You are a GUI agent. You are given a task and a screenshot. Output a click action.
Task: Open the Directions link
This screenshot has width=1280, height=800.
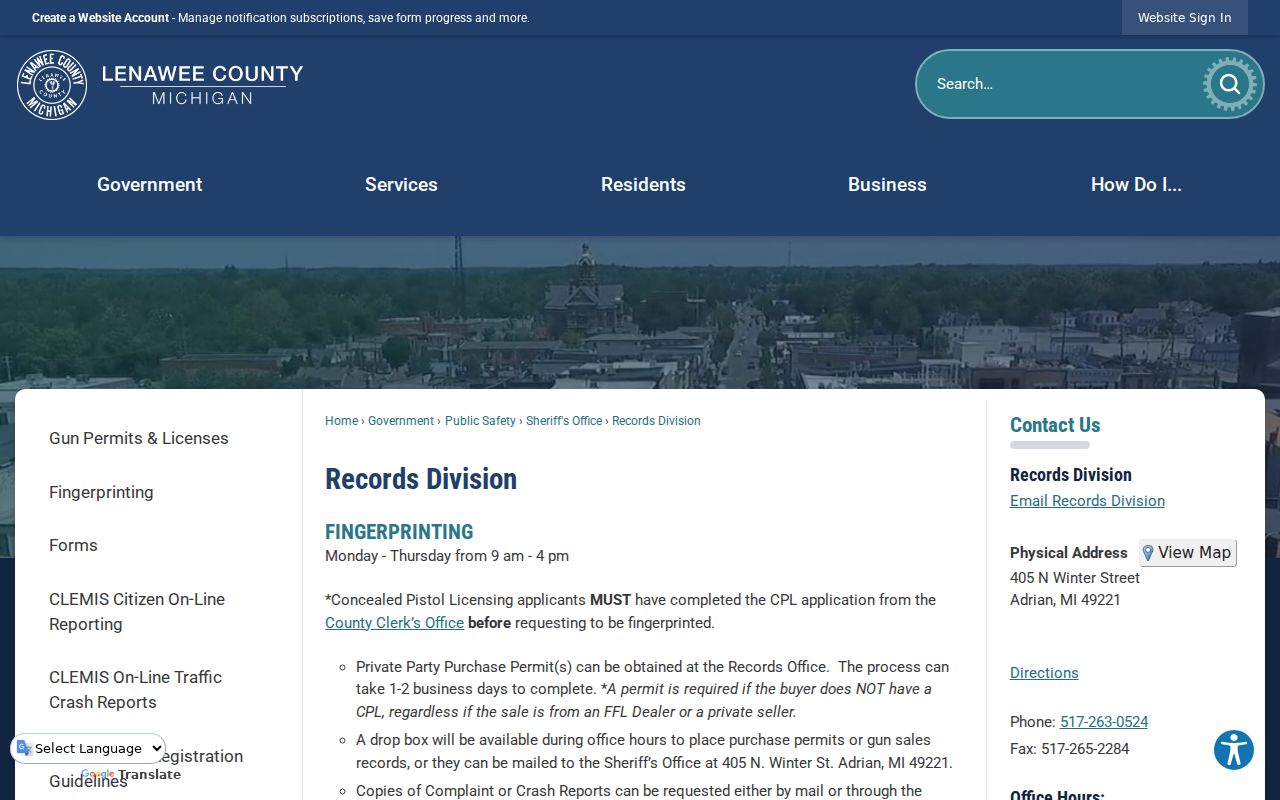[x=1044, y=673]
